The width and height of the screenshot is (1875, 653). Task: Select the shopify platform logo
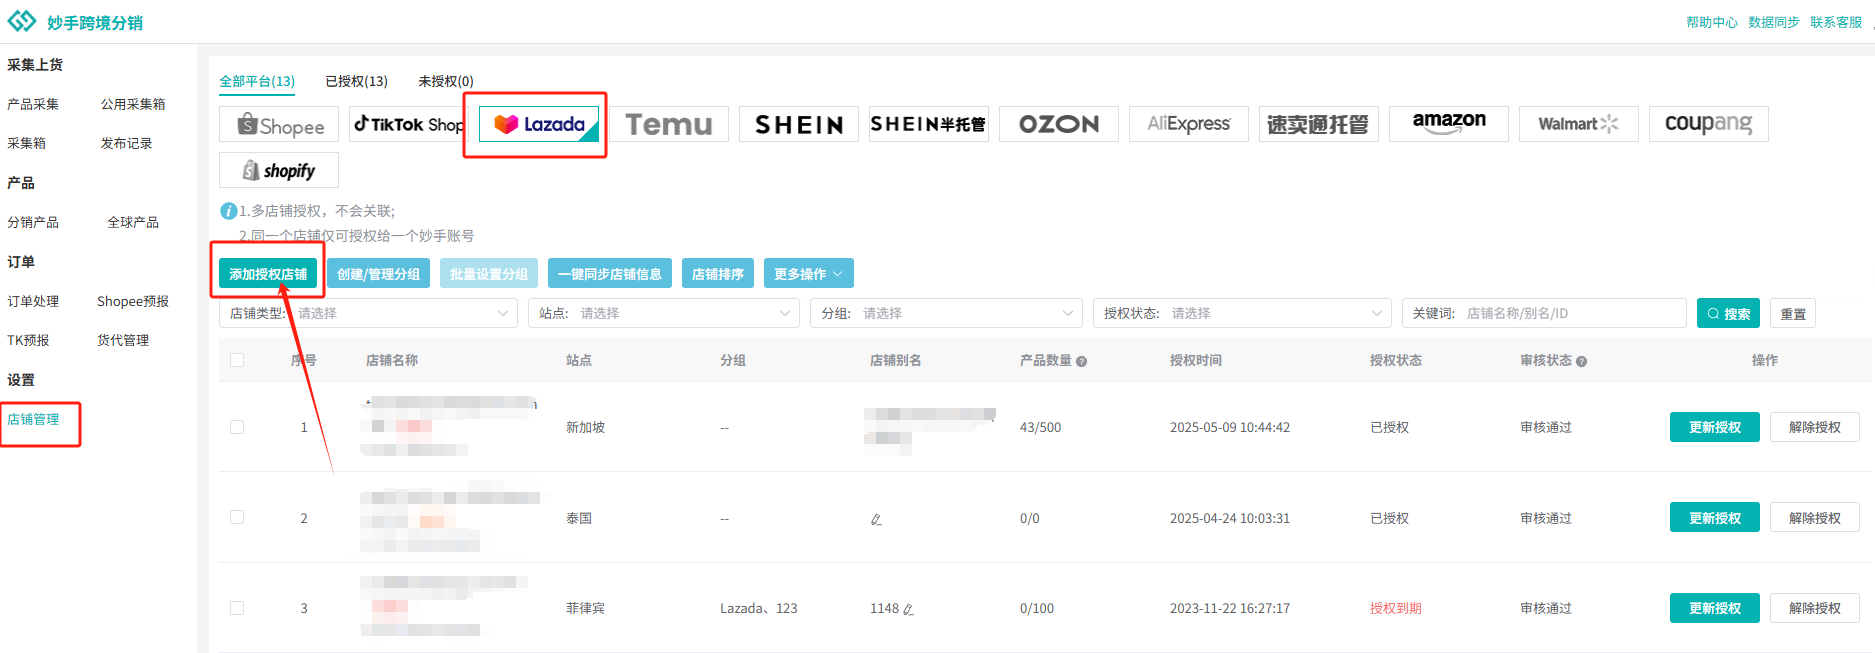coord(279,170)
